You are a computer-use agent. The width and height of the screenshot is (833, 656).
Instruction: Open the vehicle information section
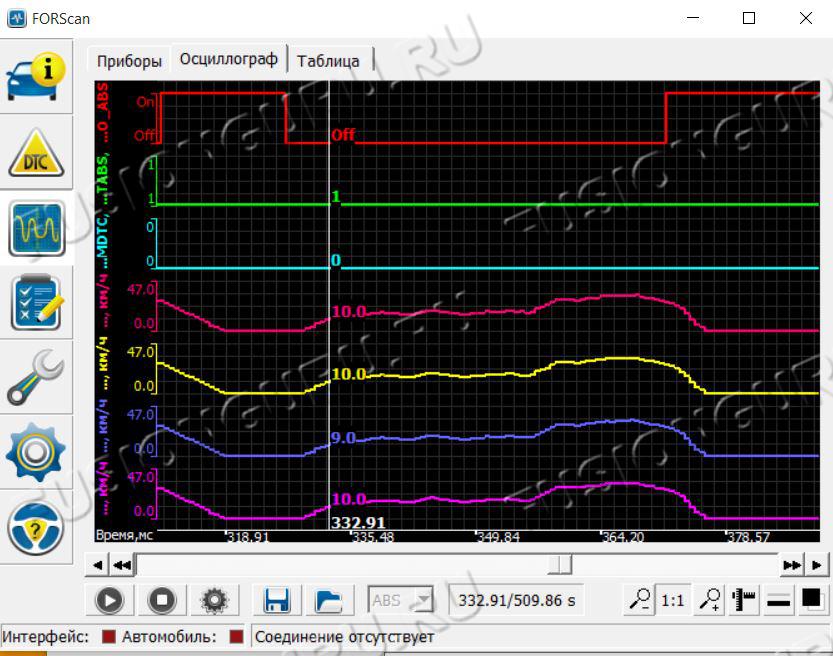point(36,76)
